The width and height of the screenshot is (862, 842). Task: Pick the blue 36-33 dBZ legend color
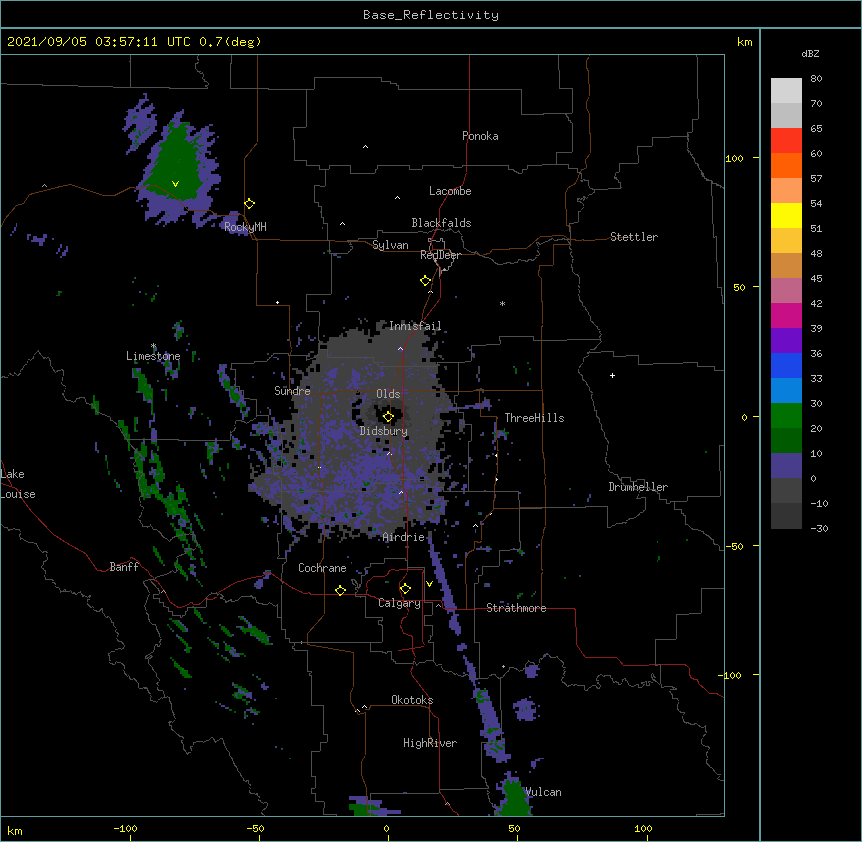(x=786, y=365)
